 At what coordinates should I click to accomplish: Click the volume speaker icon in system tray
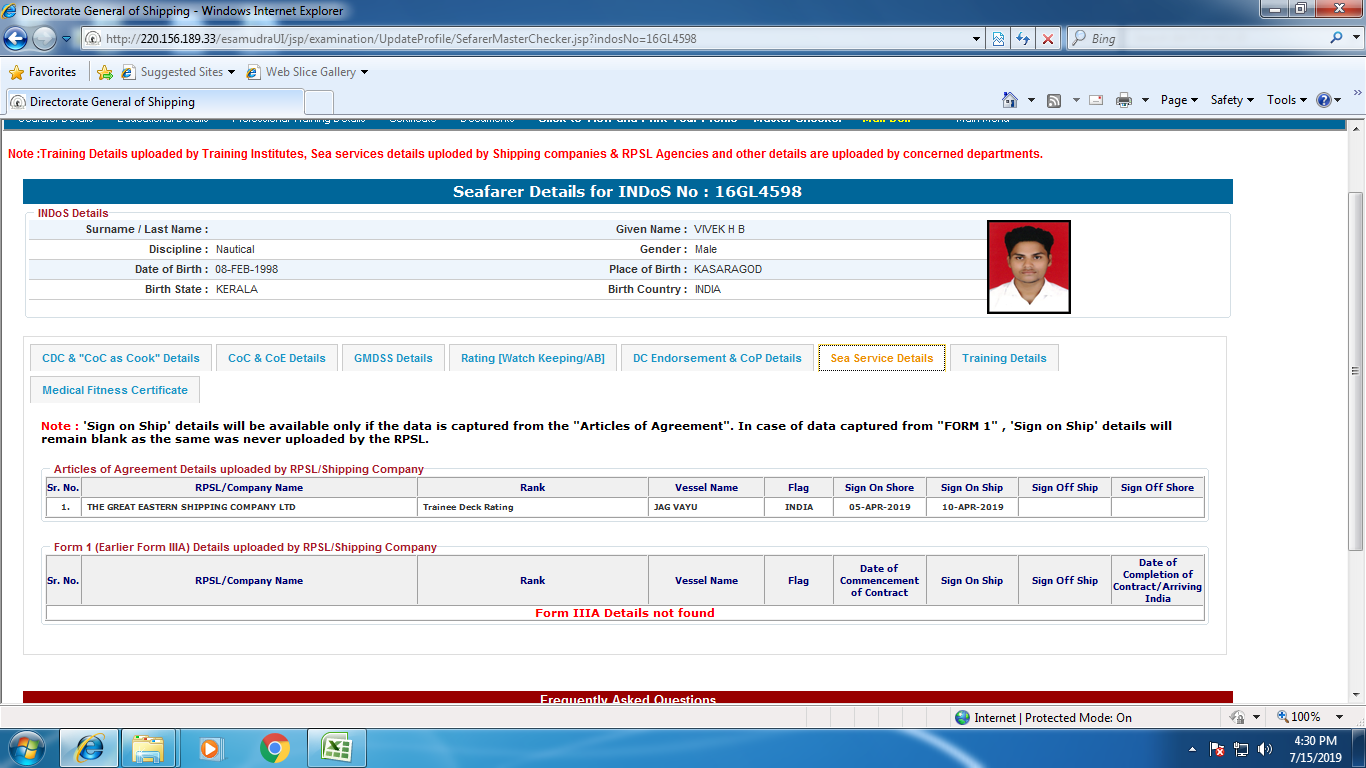click(x=1265, y=748)
